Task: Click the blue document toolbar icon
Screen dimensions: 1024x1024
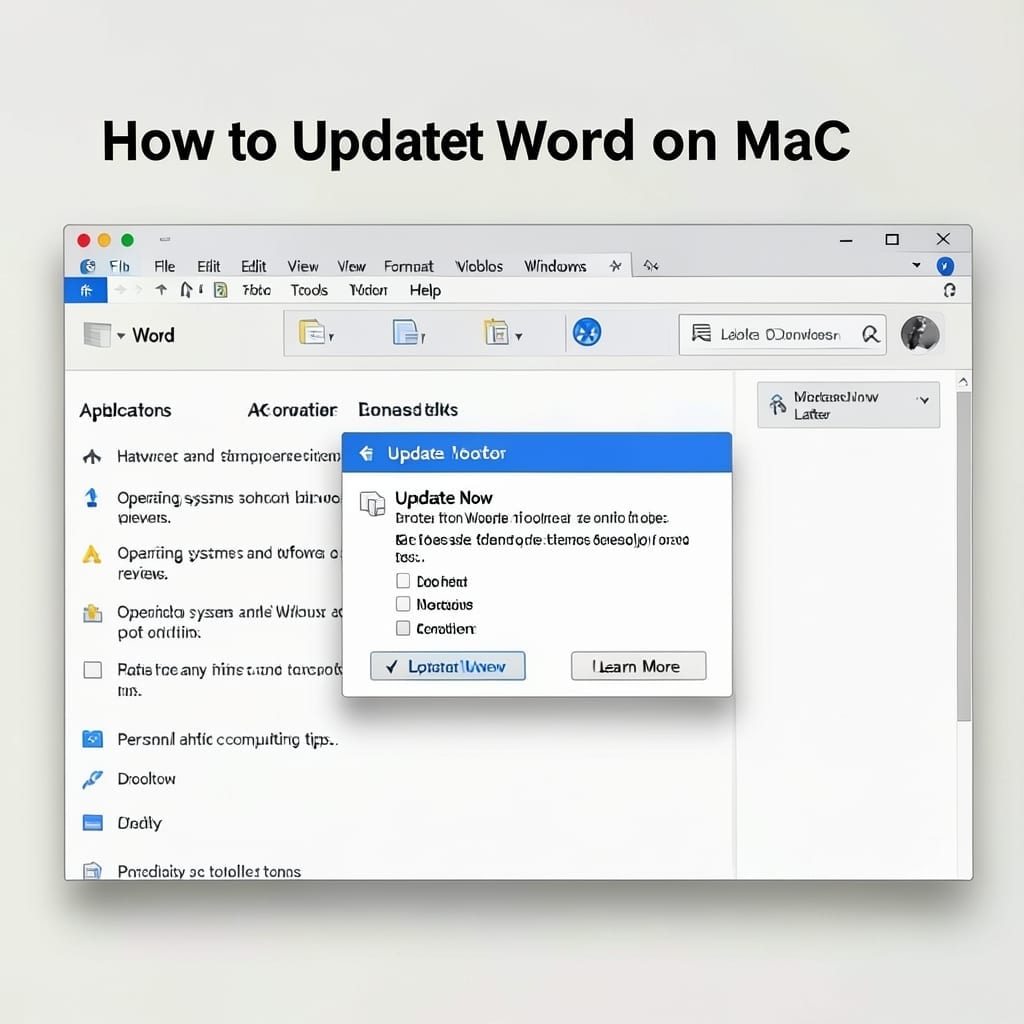Action: (x=406, y=332)
